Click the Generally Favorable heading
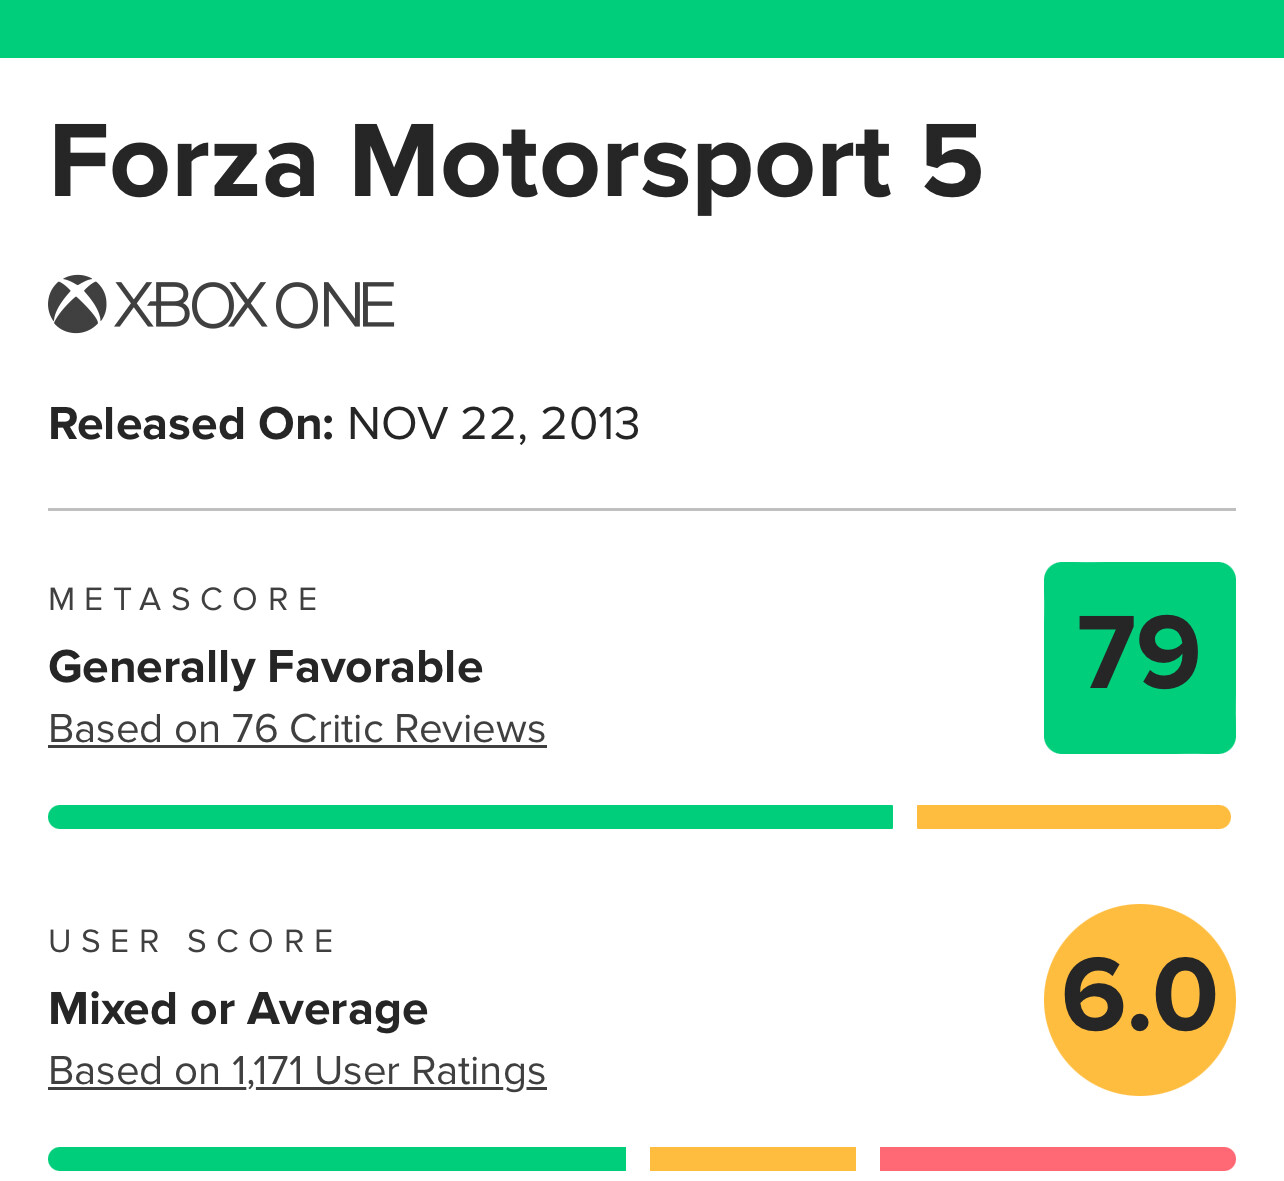Image resolution: width=1284 pixels, height=1181 pixels. point(266,667)
